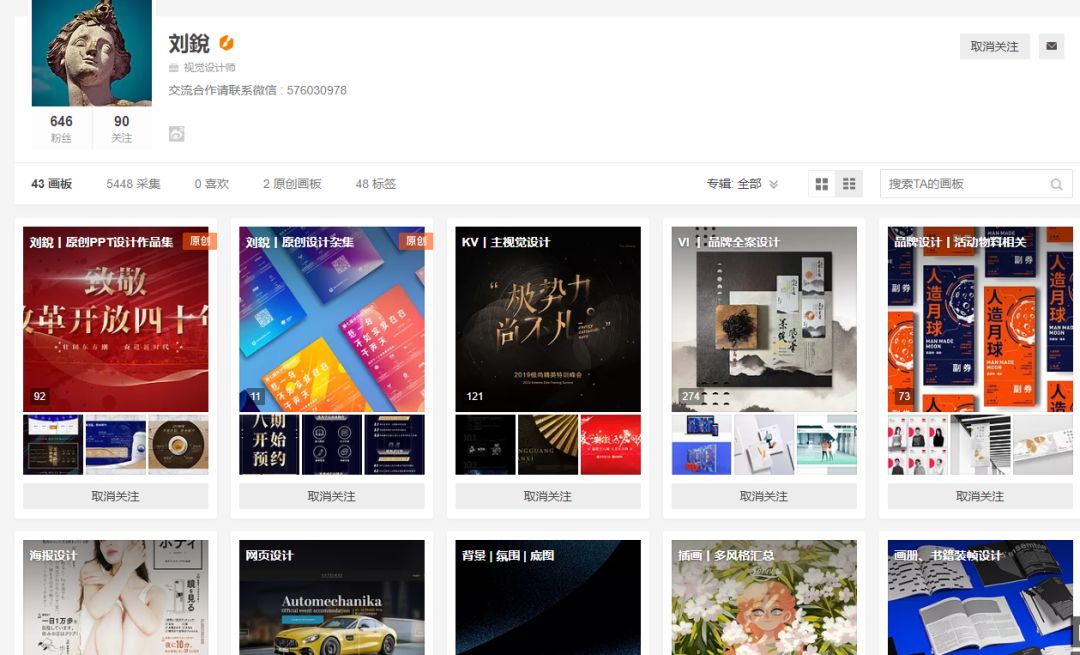1080x655 pixels.
Task: Click the briefcase icon next to 视觉设计师
Action: [x=174, y=67]
